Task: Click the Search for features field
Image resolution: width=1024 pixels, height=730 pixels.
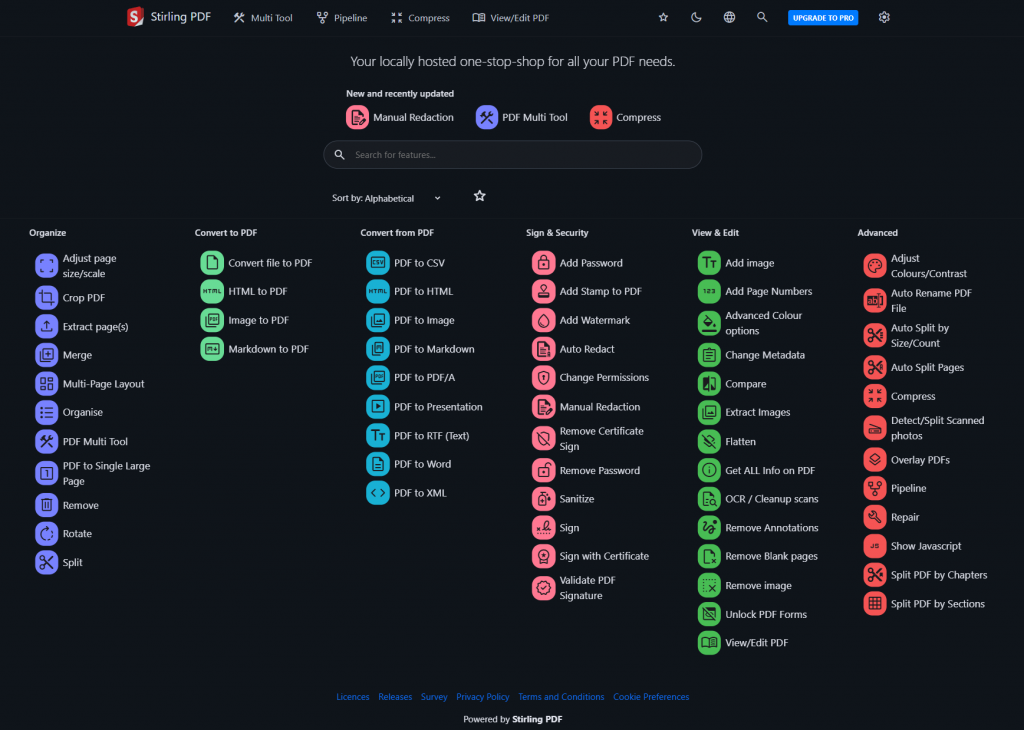Action: [513, 155]
